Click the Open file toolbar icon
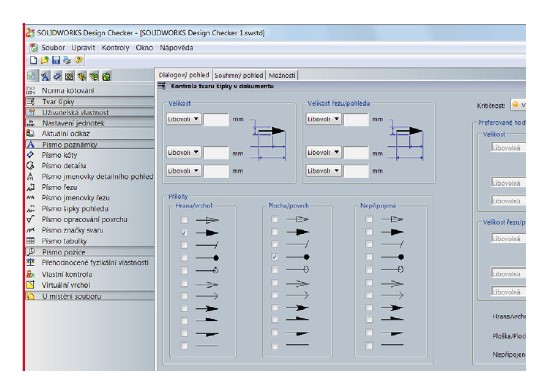552x385 pixels. pyautogui.click(x=44, y=60)
